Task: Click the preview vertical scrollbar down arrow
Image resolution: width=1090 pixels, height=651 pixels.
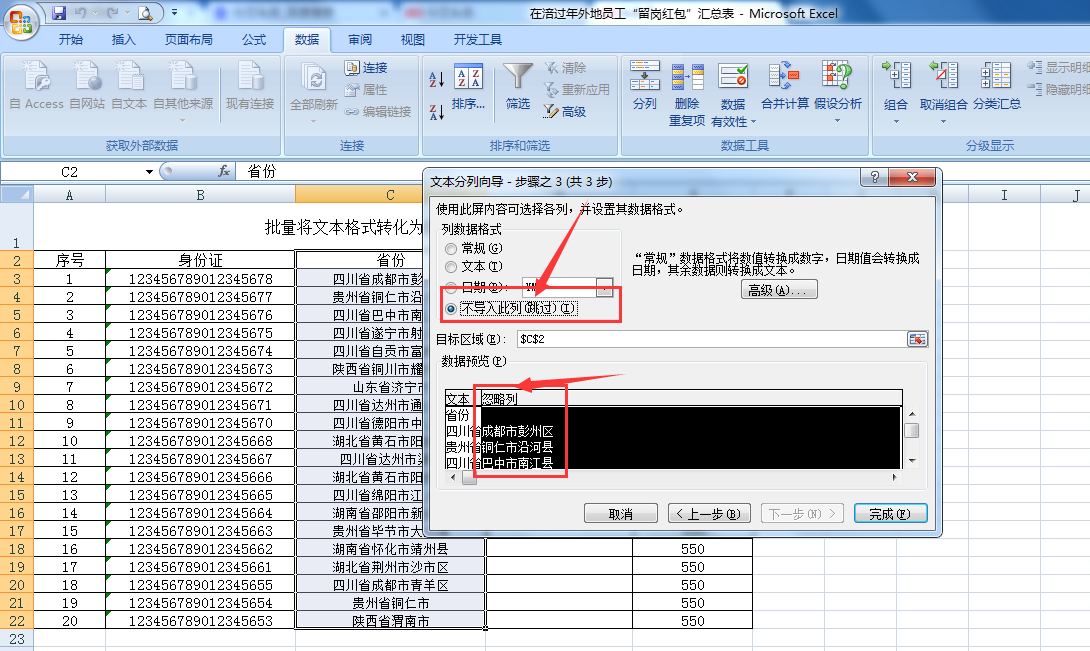Action: pyautogui.click(x=911, y=461)
